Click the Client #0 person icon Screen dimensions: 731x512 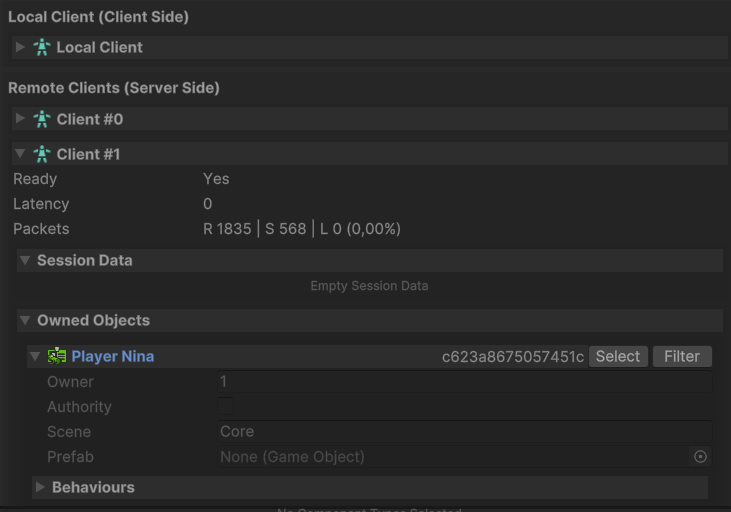(x=42, y=119)
